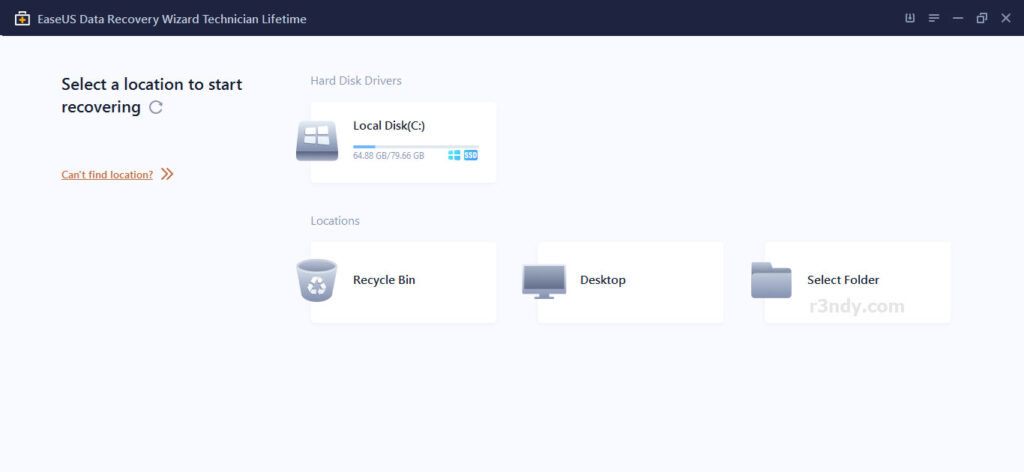Open the hamburger menu in title bar

tap(933, 18)
